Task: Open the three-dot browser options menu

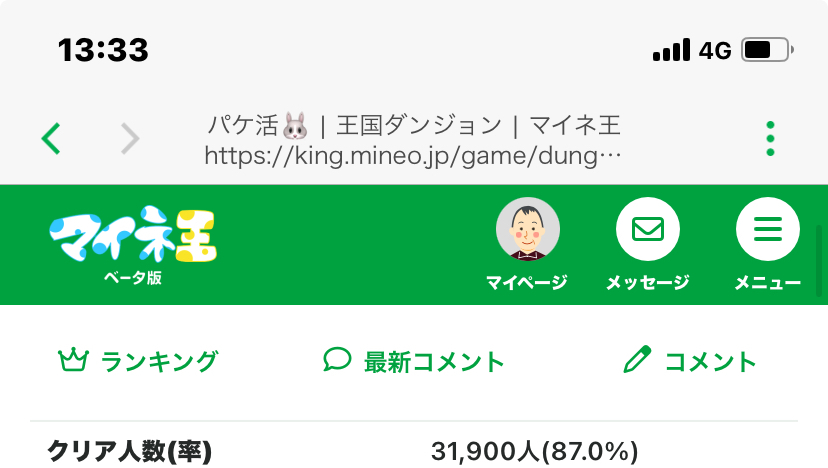Action: click(x=770, y=138)
